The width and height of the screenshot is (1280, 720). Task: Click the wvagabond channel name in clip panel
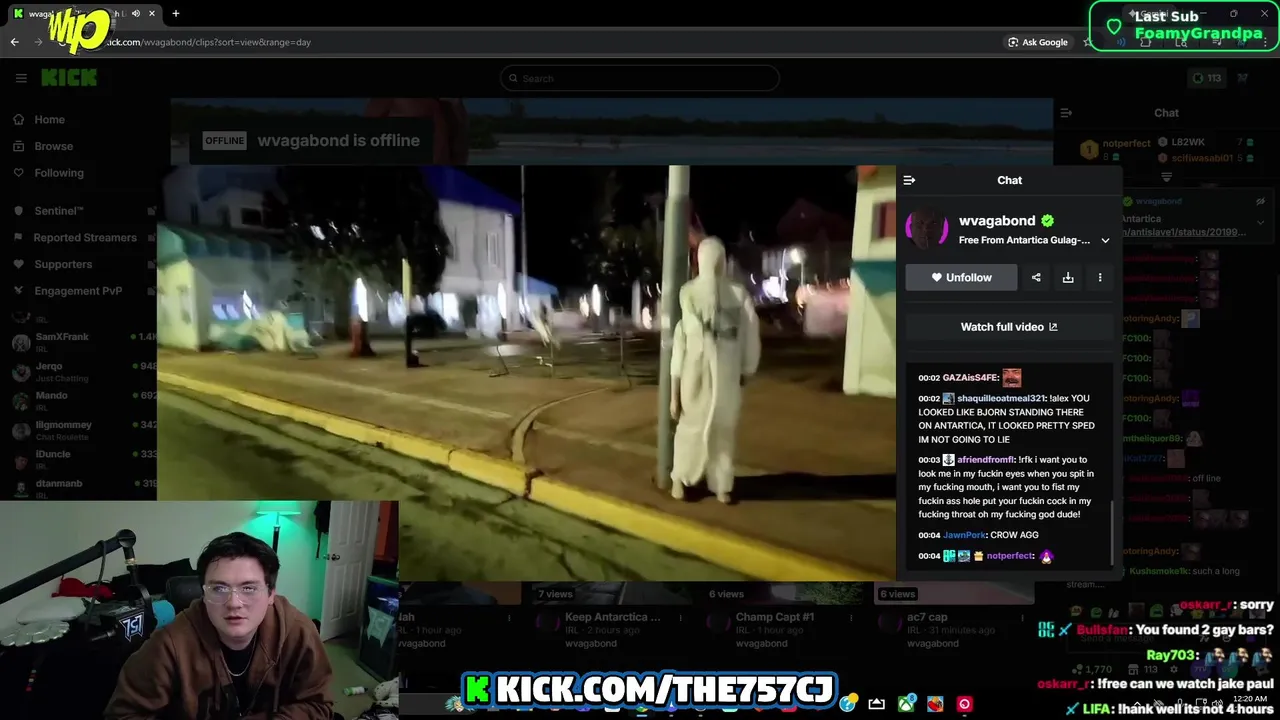click(x=997, y=221)
